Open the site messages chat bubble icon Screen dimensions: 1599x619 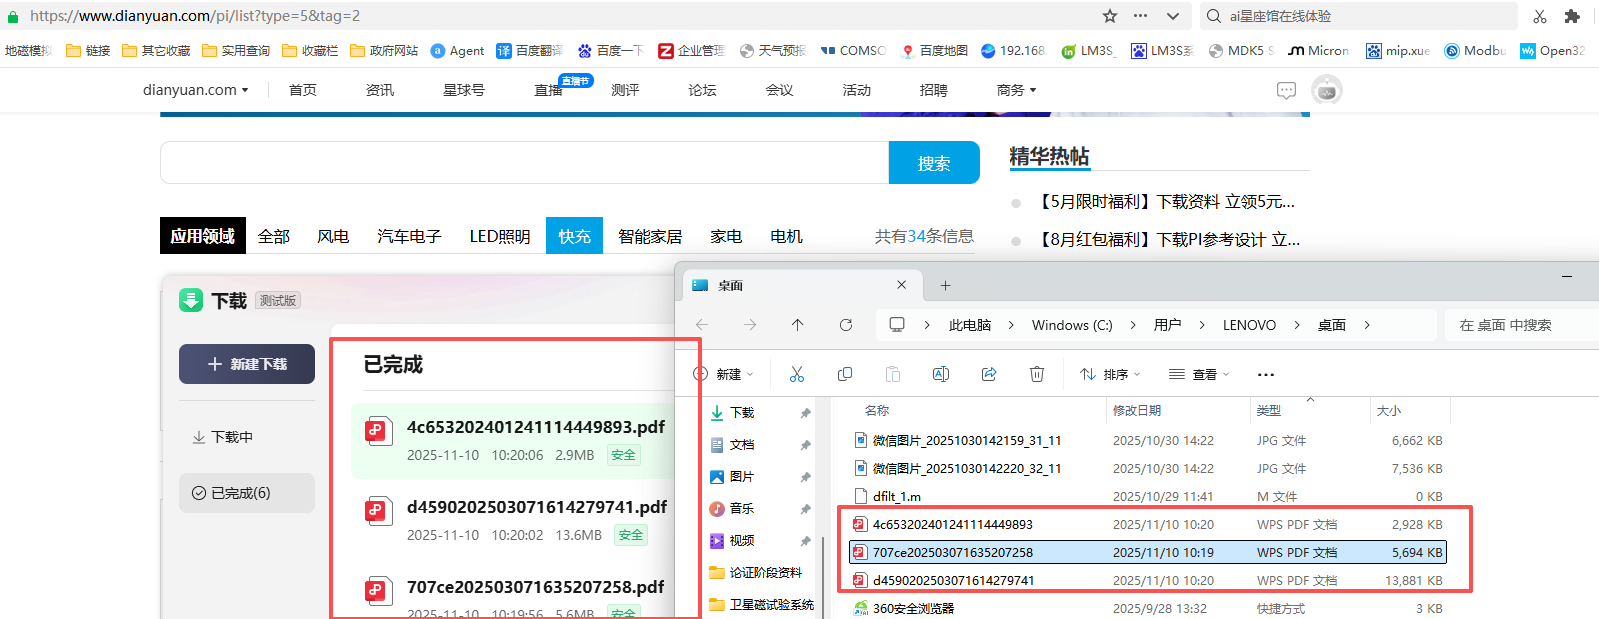1286,90
